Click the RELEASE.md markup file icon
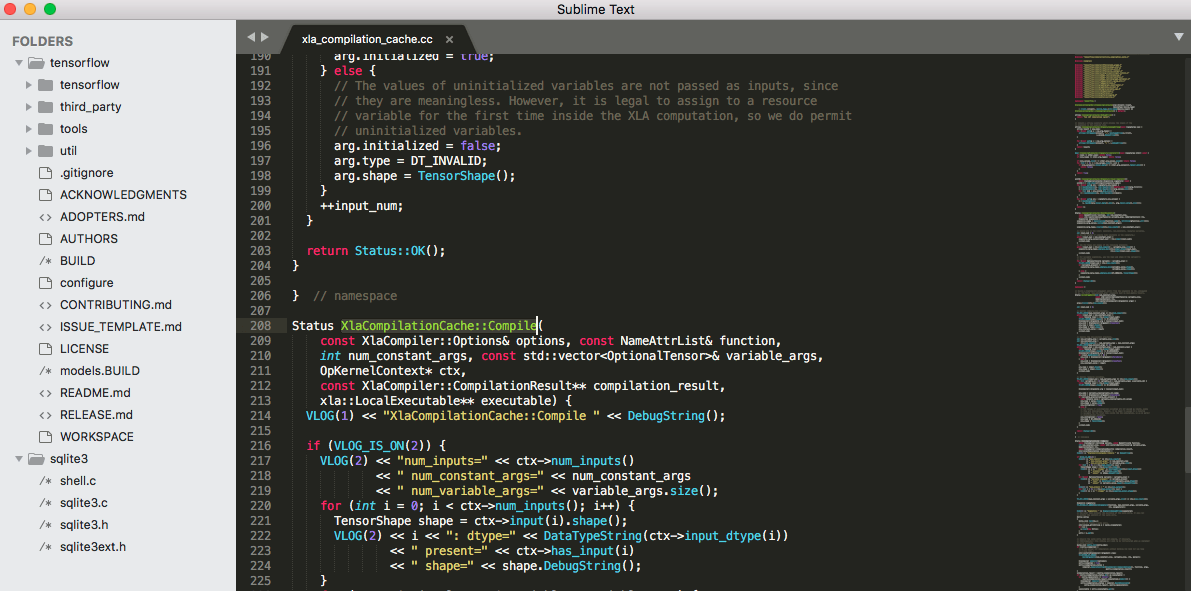This screenshot has width=1191, height=591. [x=46, y=415]
